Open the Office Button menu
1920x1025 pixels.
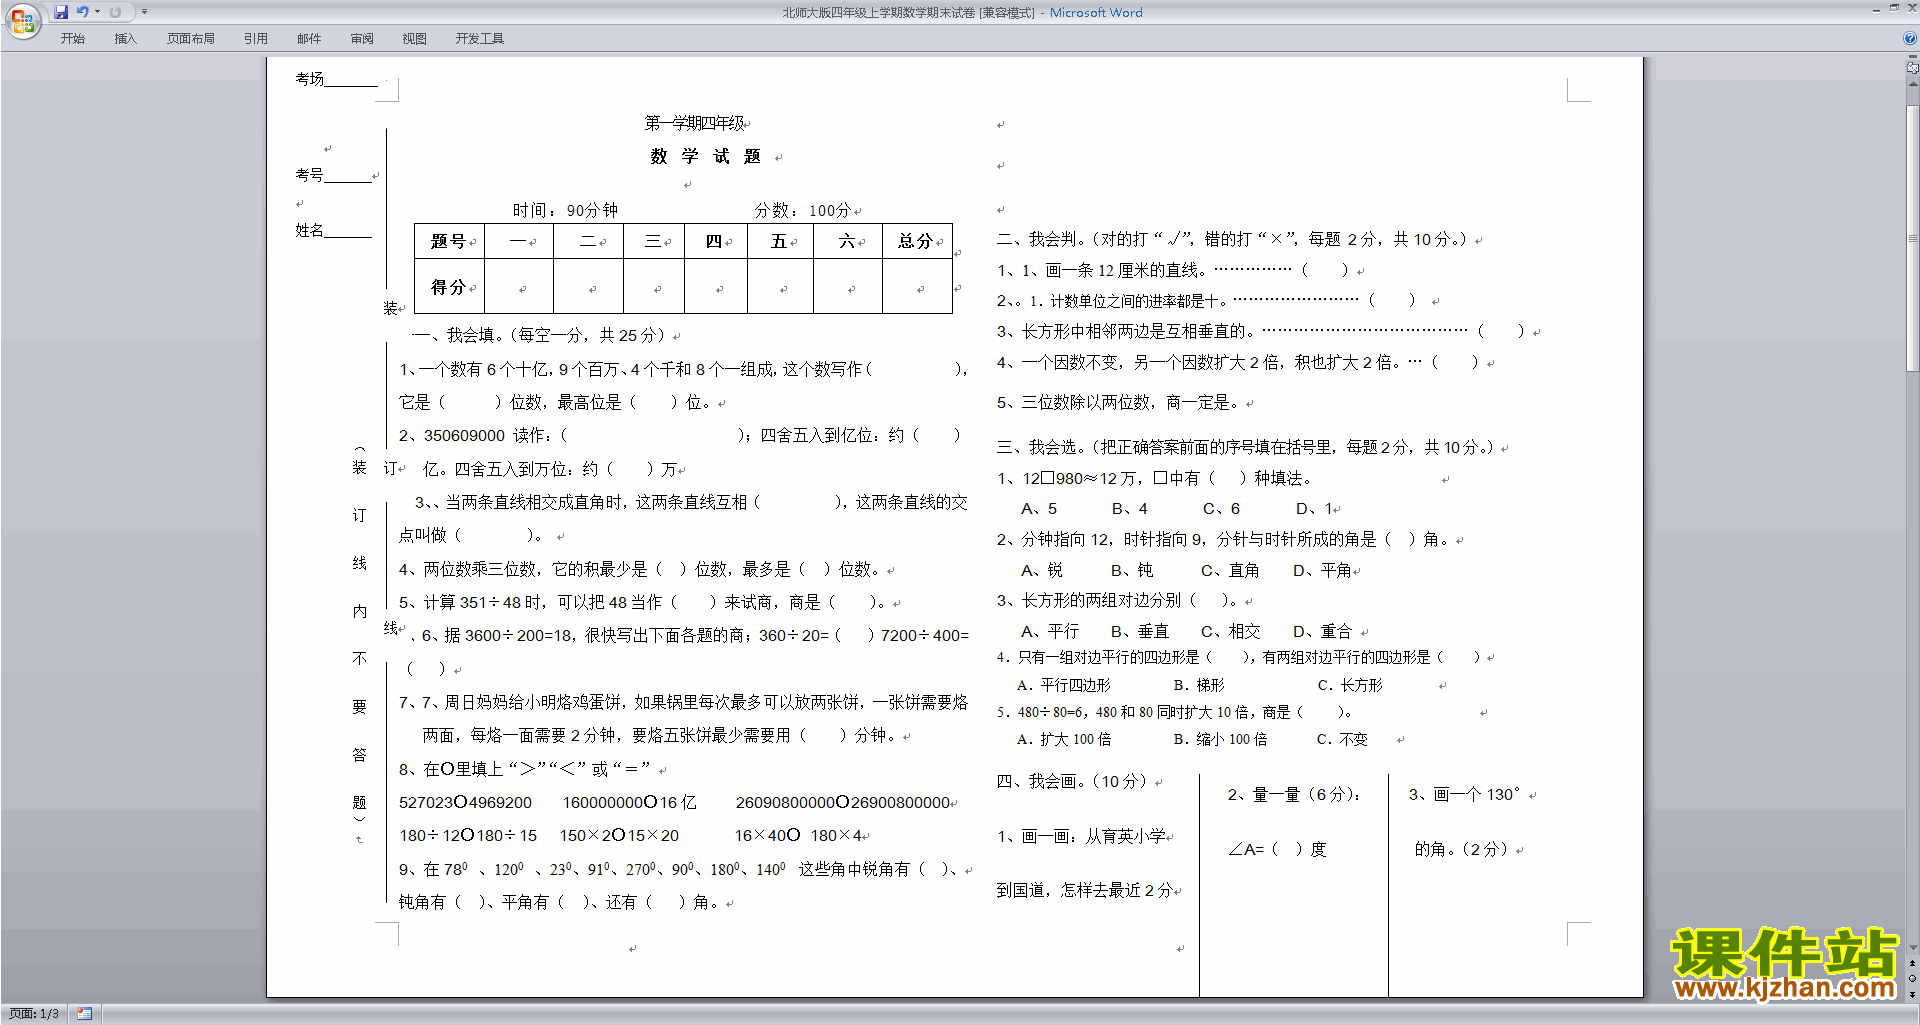[x=22, y=20]
